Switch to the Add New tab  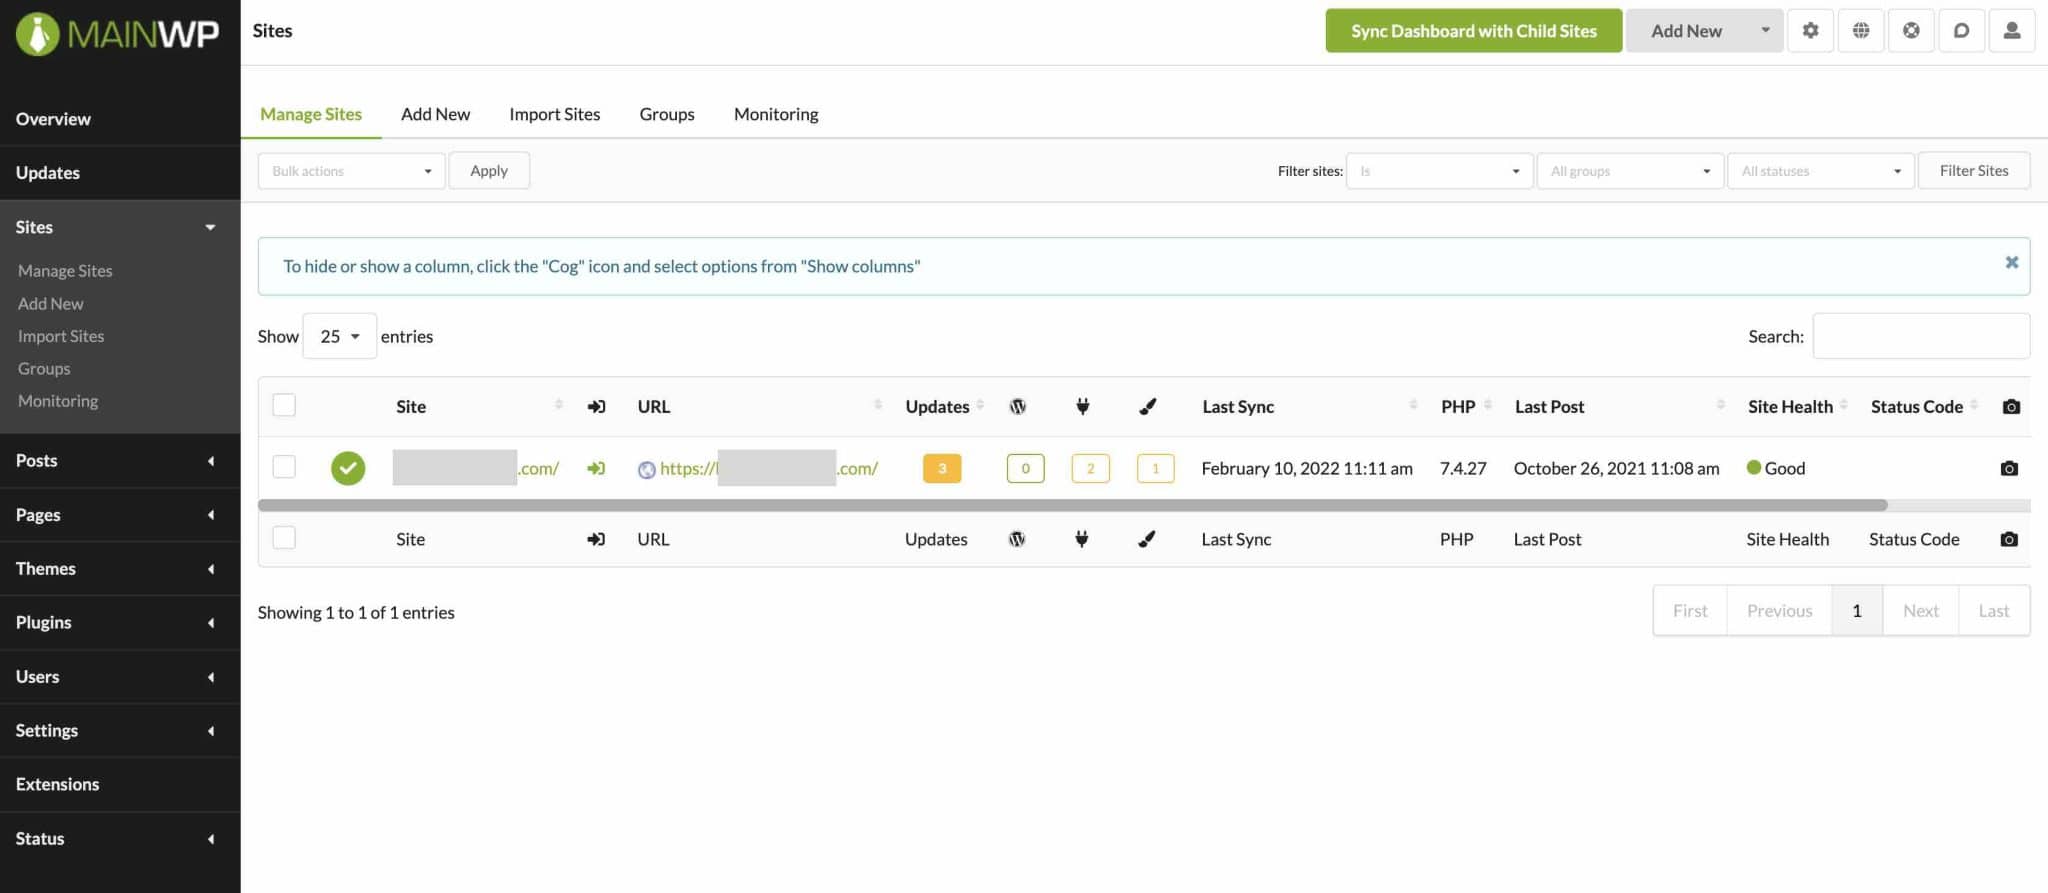click(x=435, y=114)
